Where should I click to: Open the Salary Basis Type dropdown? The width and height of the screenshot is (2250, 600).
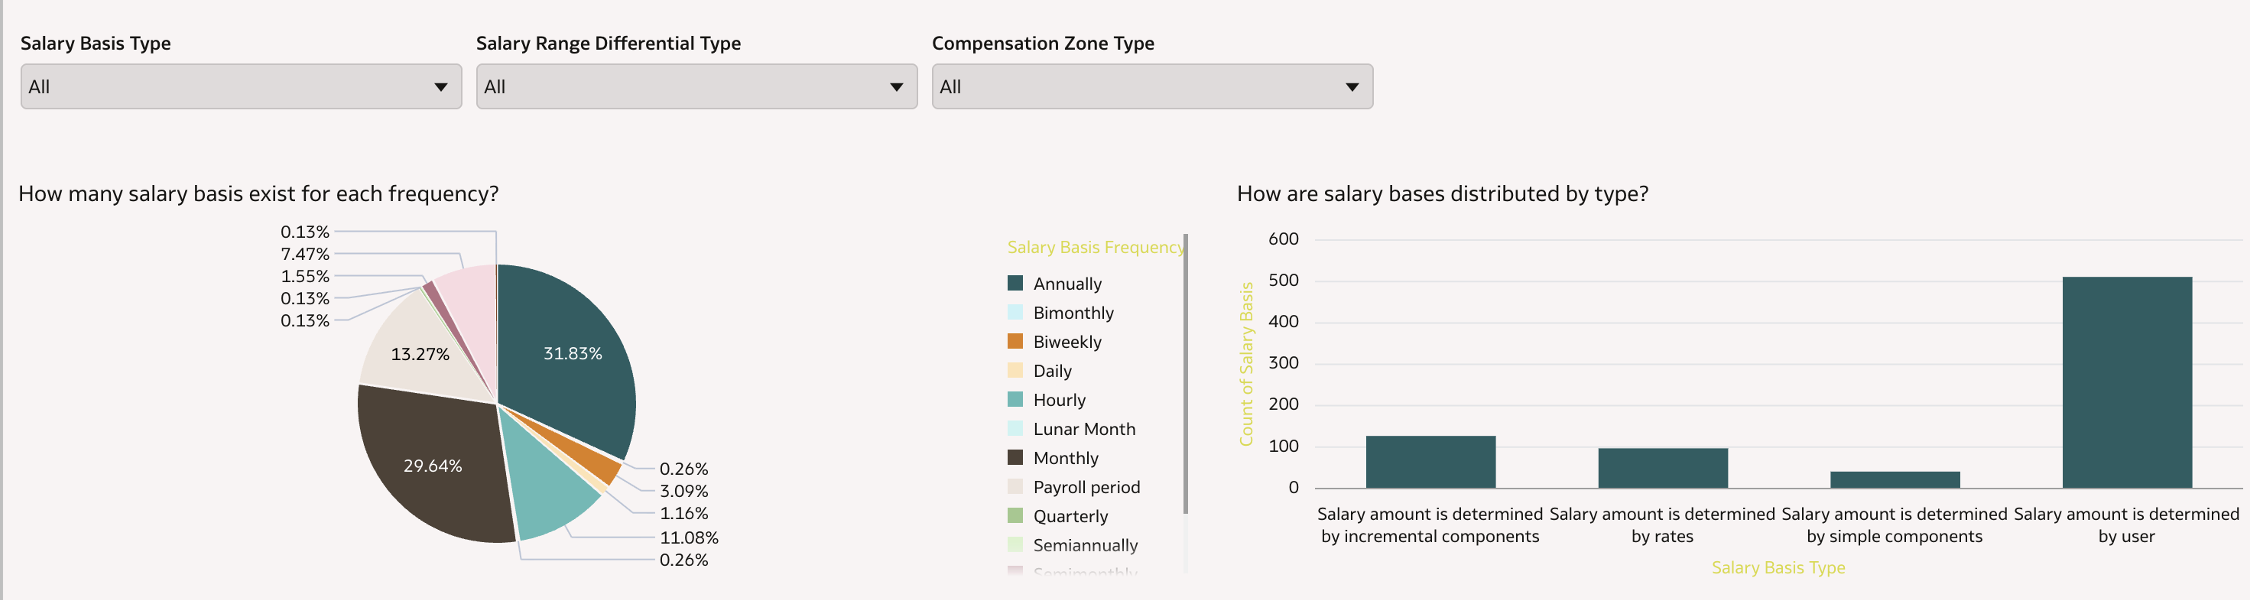(x=240, y=87)
